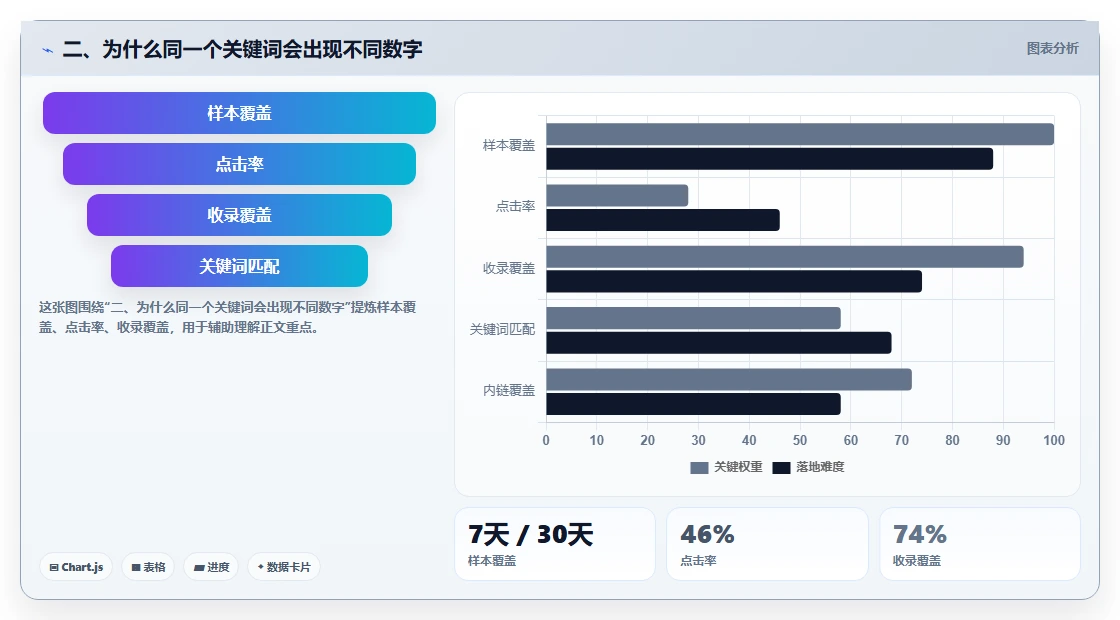Viewport: 1120px width, 620px height.
Task: Click the 图表分析 label in header
Action: point(1052,49)
